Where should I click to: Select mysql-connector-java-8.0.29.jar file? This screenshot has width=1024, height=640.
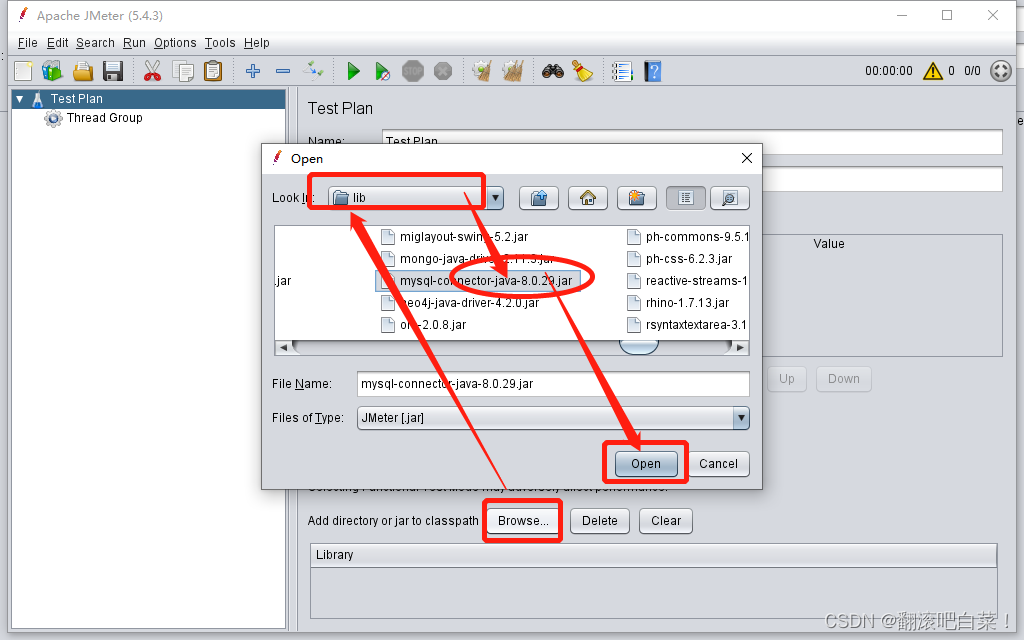477,281
